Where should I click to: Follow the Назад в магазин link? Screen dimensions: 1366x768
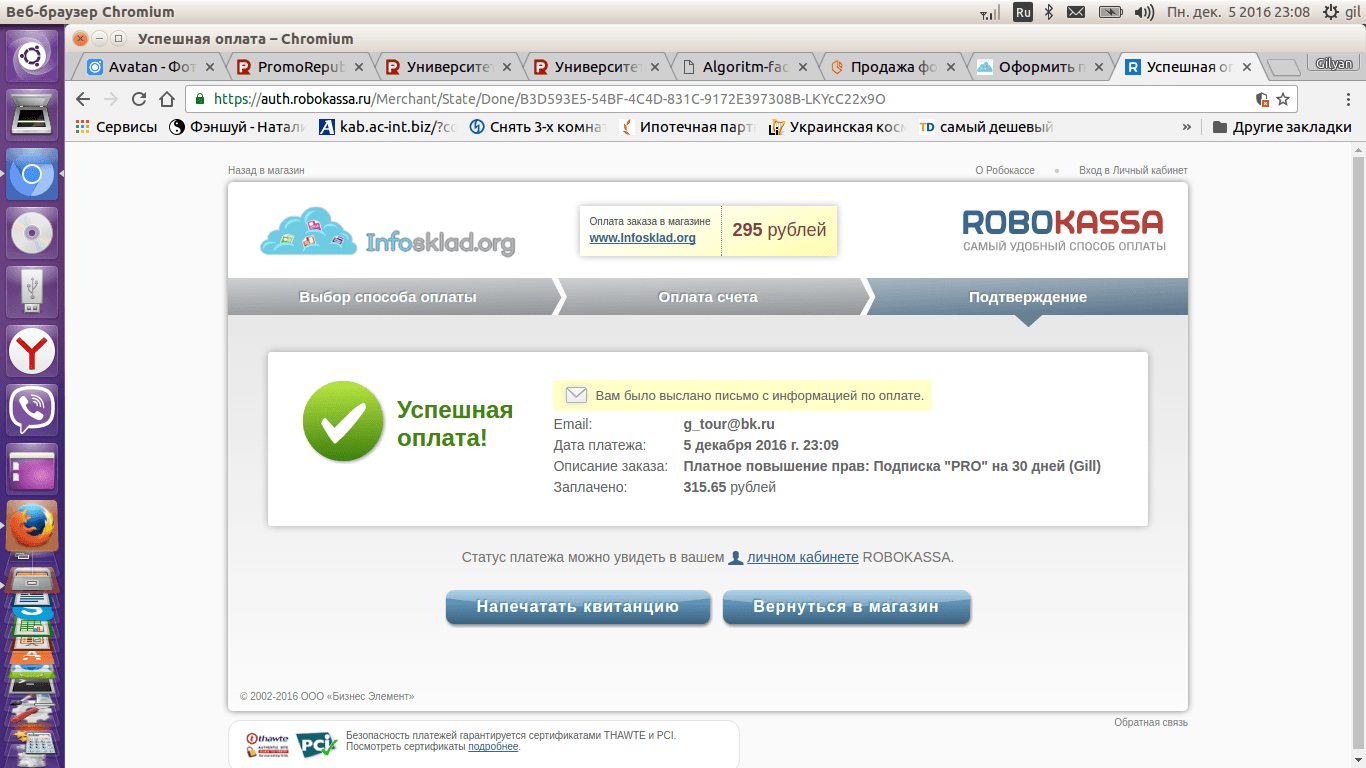(266, 171)
